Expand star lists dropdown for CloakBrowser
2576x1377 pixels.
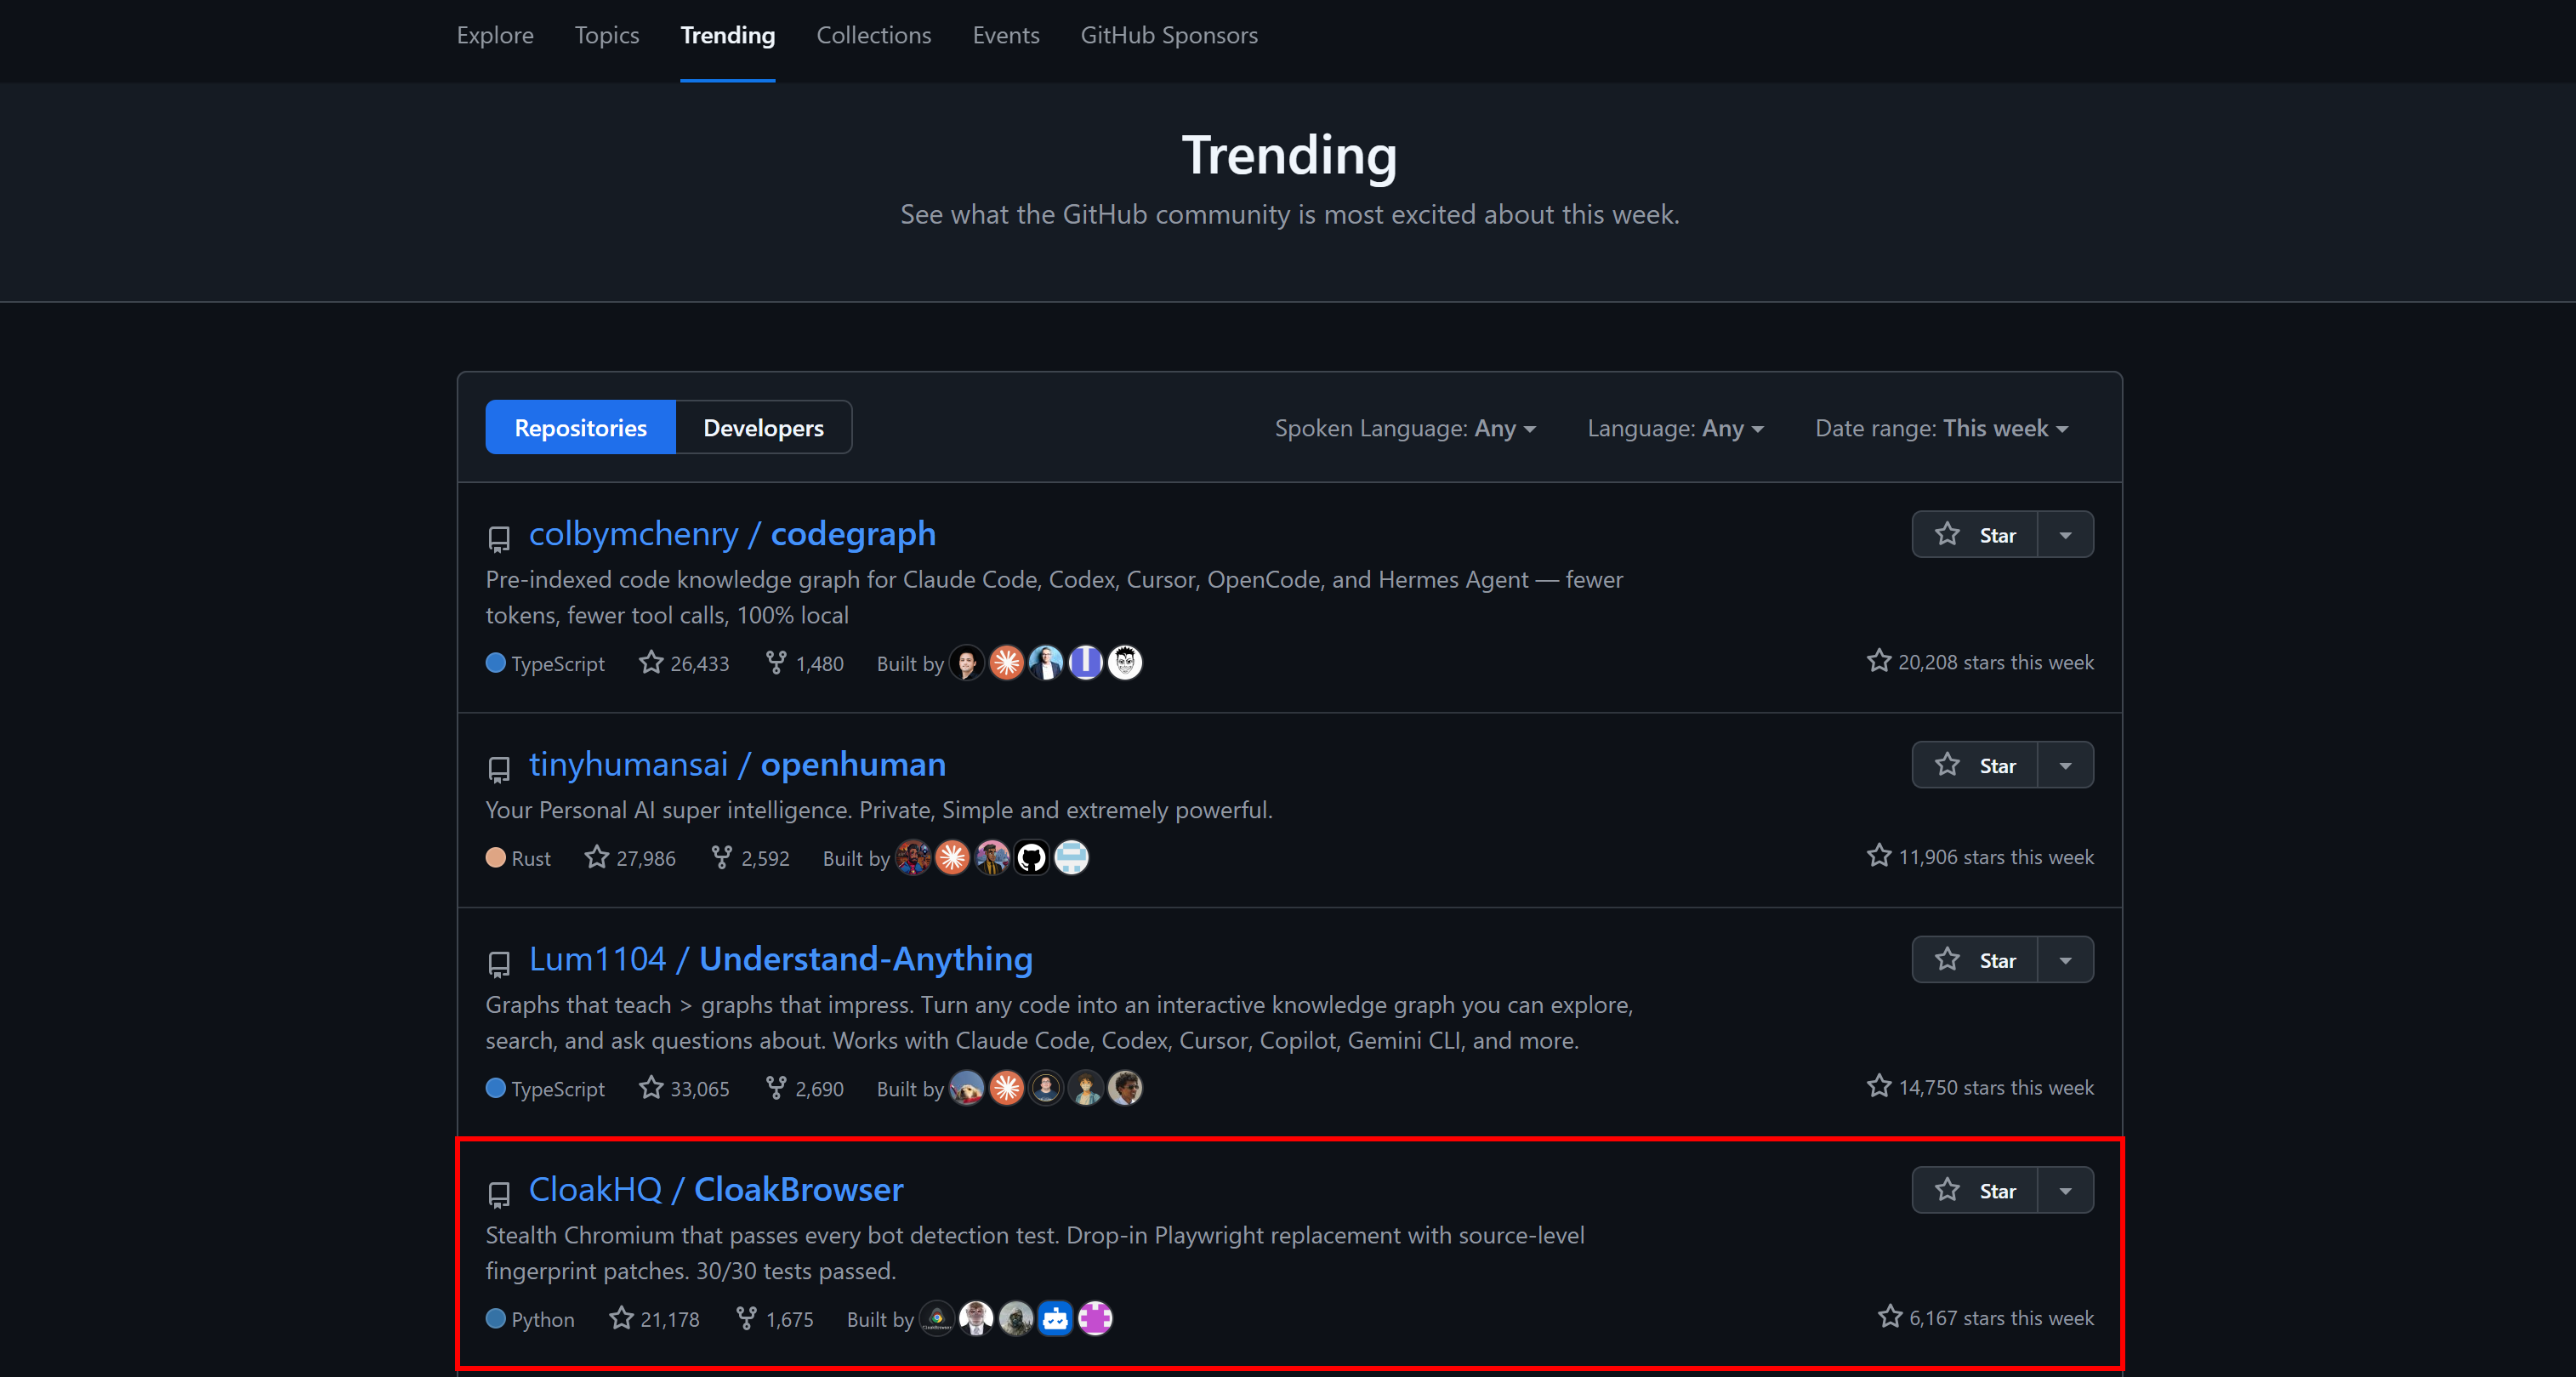tap(2066, 1190)
